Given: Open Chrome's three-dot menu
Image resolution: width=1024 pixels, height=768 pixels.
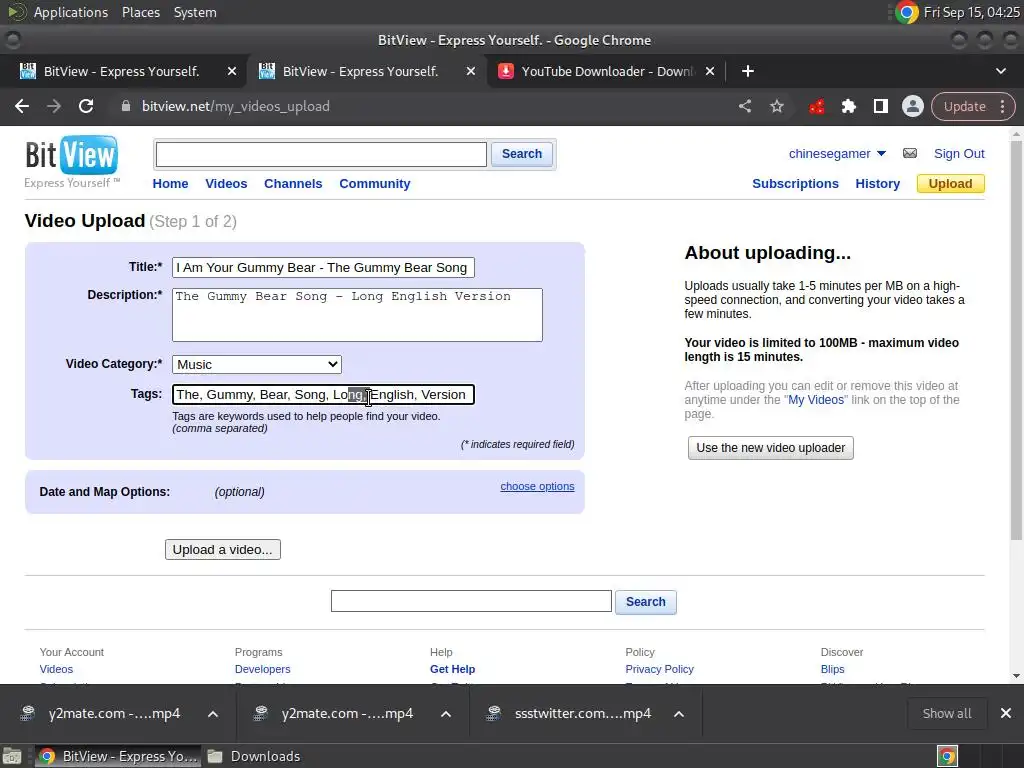Looking at the screenshot, I should (x=1002, y=106).
